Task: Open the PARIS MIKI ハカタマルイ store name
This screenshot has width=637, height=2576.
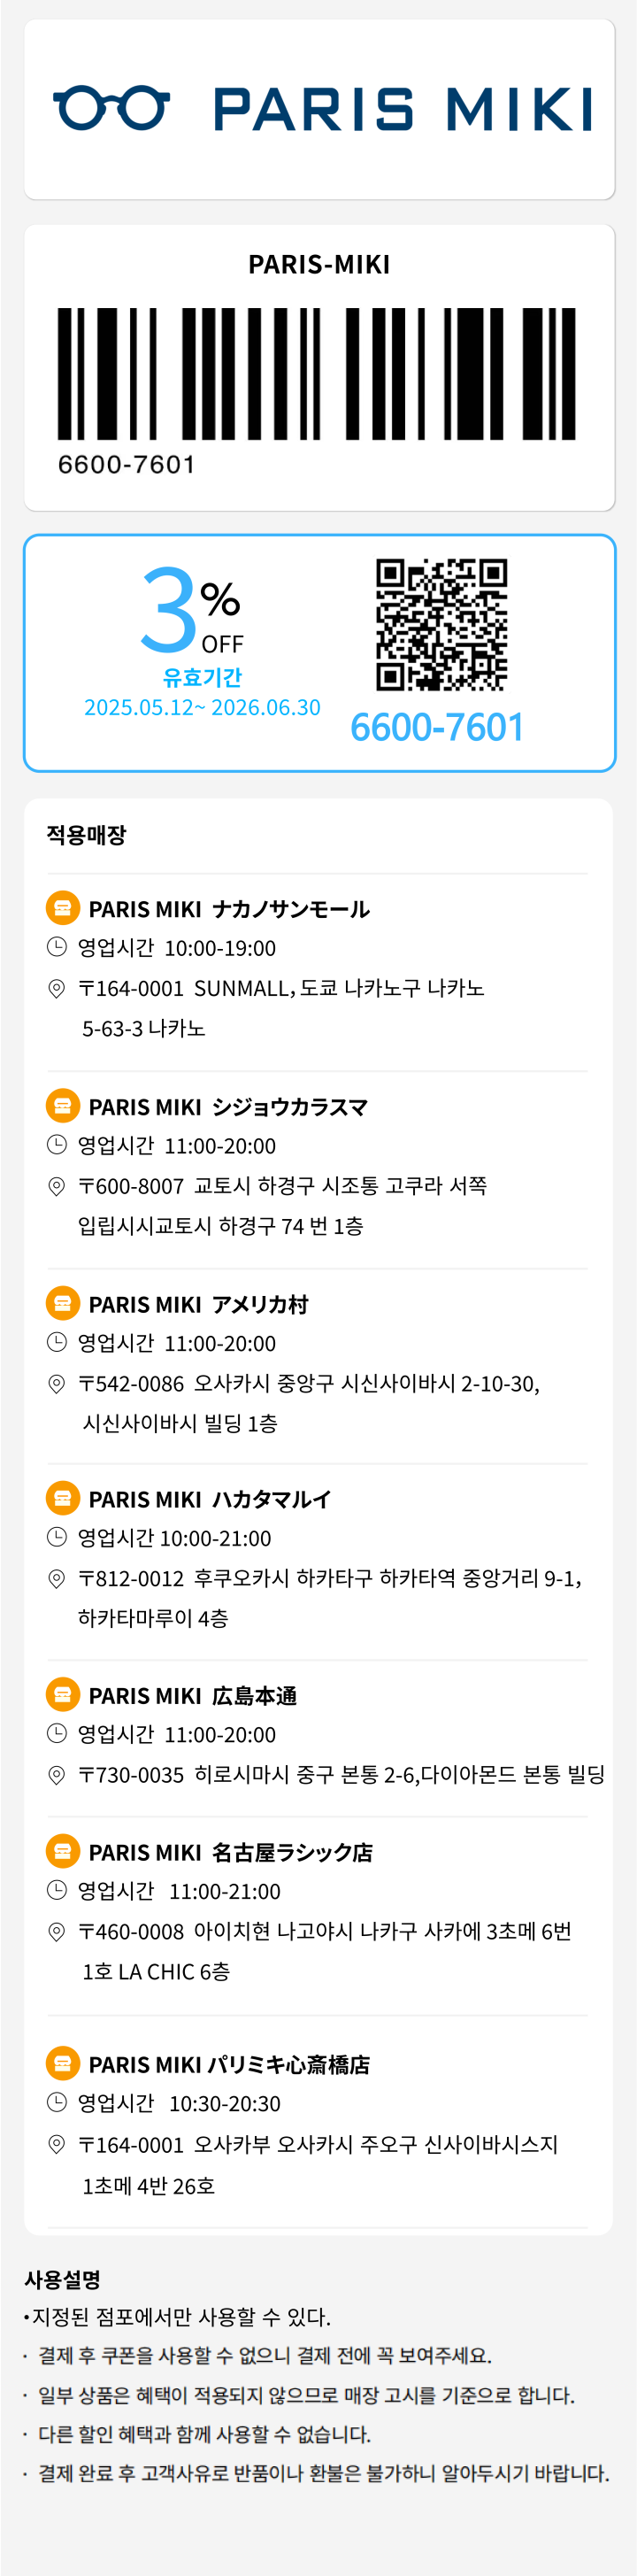Action: click(210, 1499)
